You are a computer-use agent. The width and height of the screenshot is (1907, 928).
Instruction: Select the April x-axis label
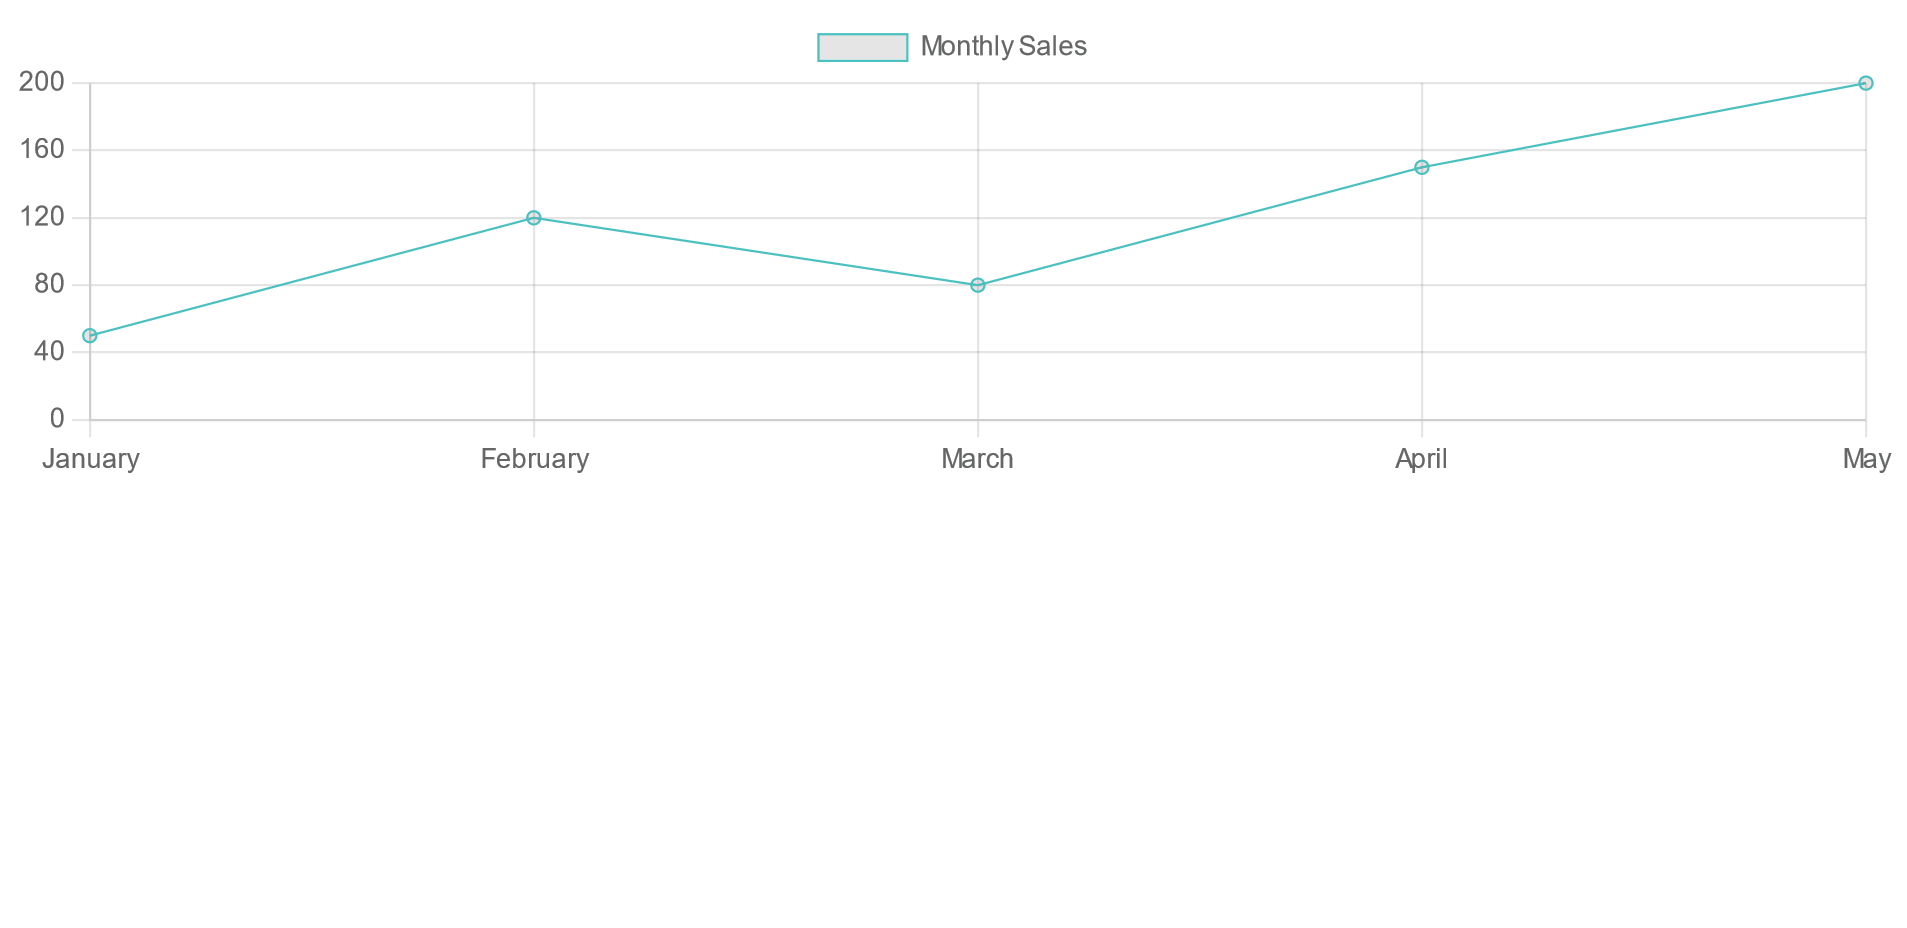coord(1422,459)
